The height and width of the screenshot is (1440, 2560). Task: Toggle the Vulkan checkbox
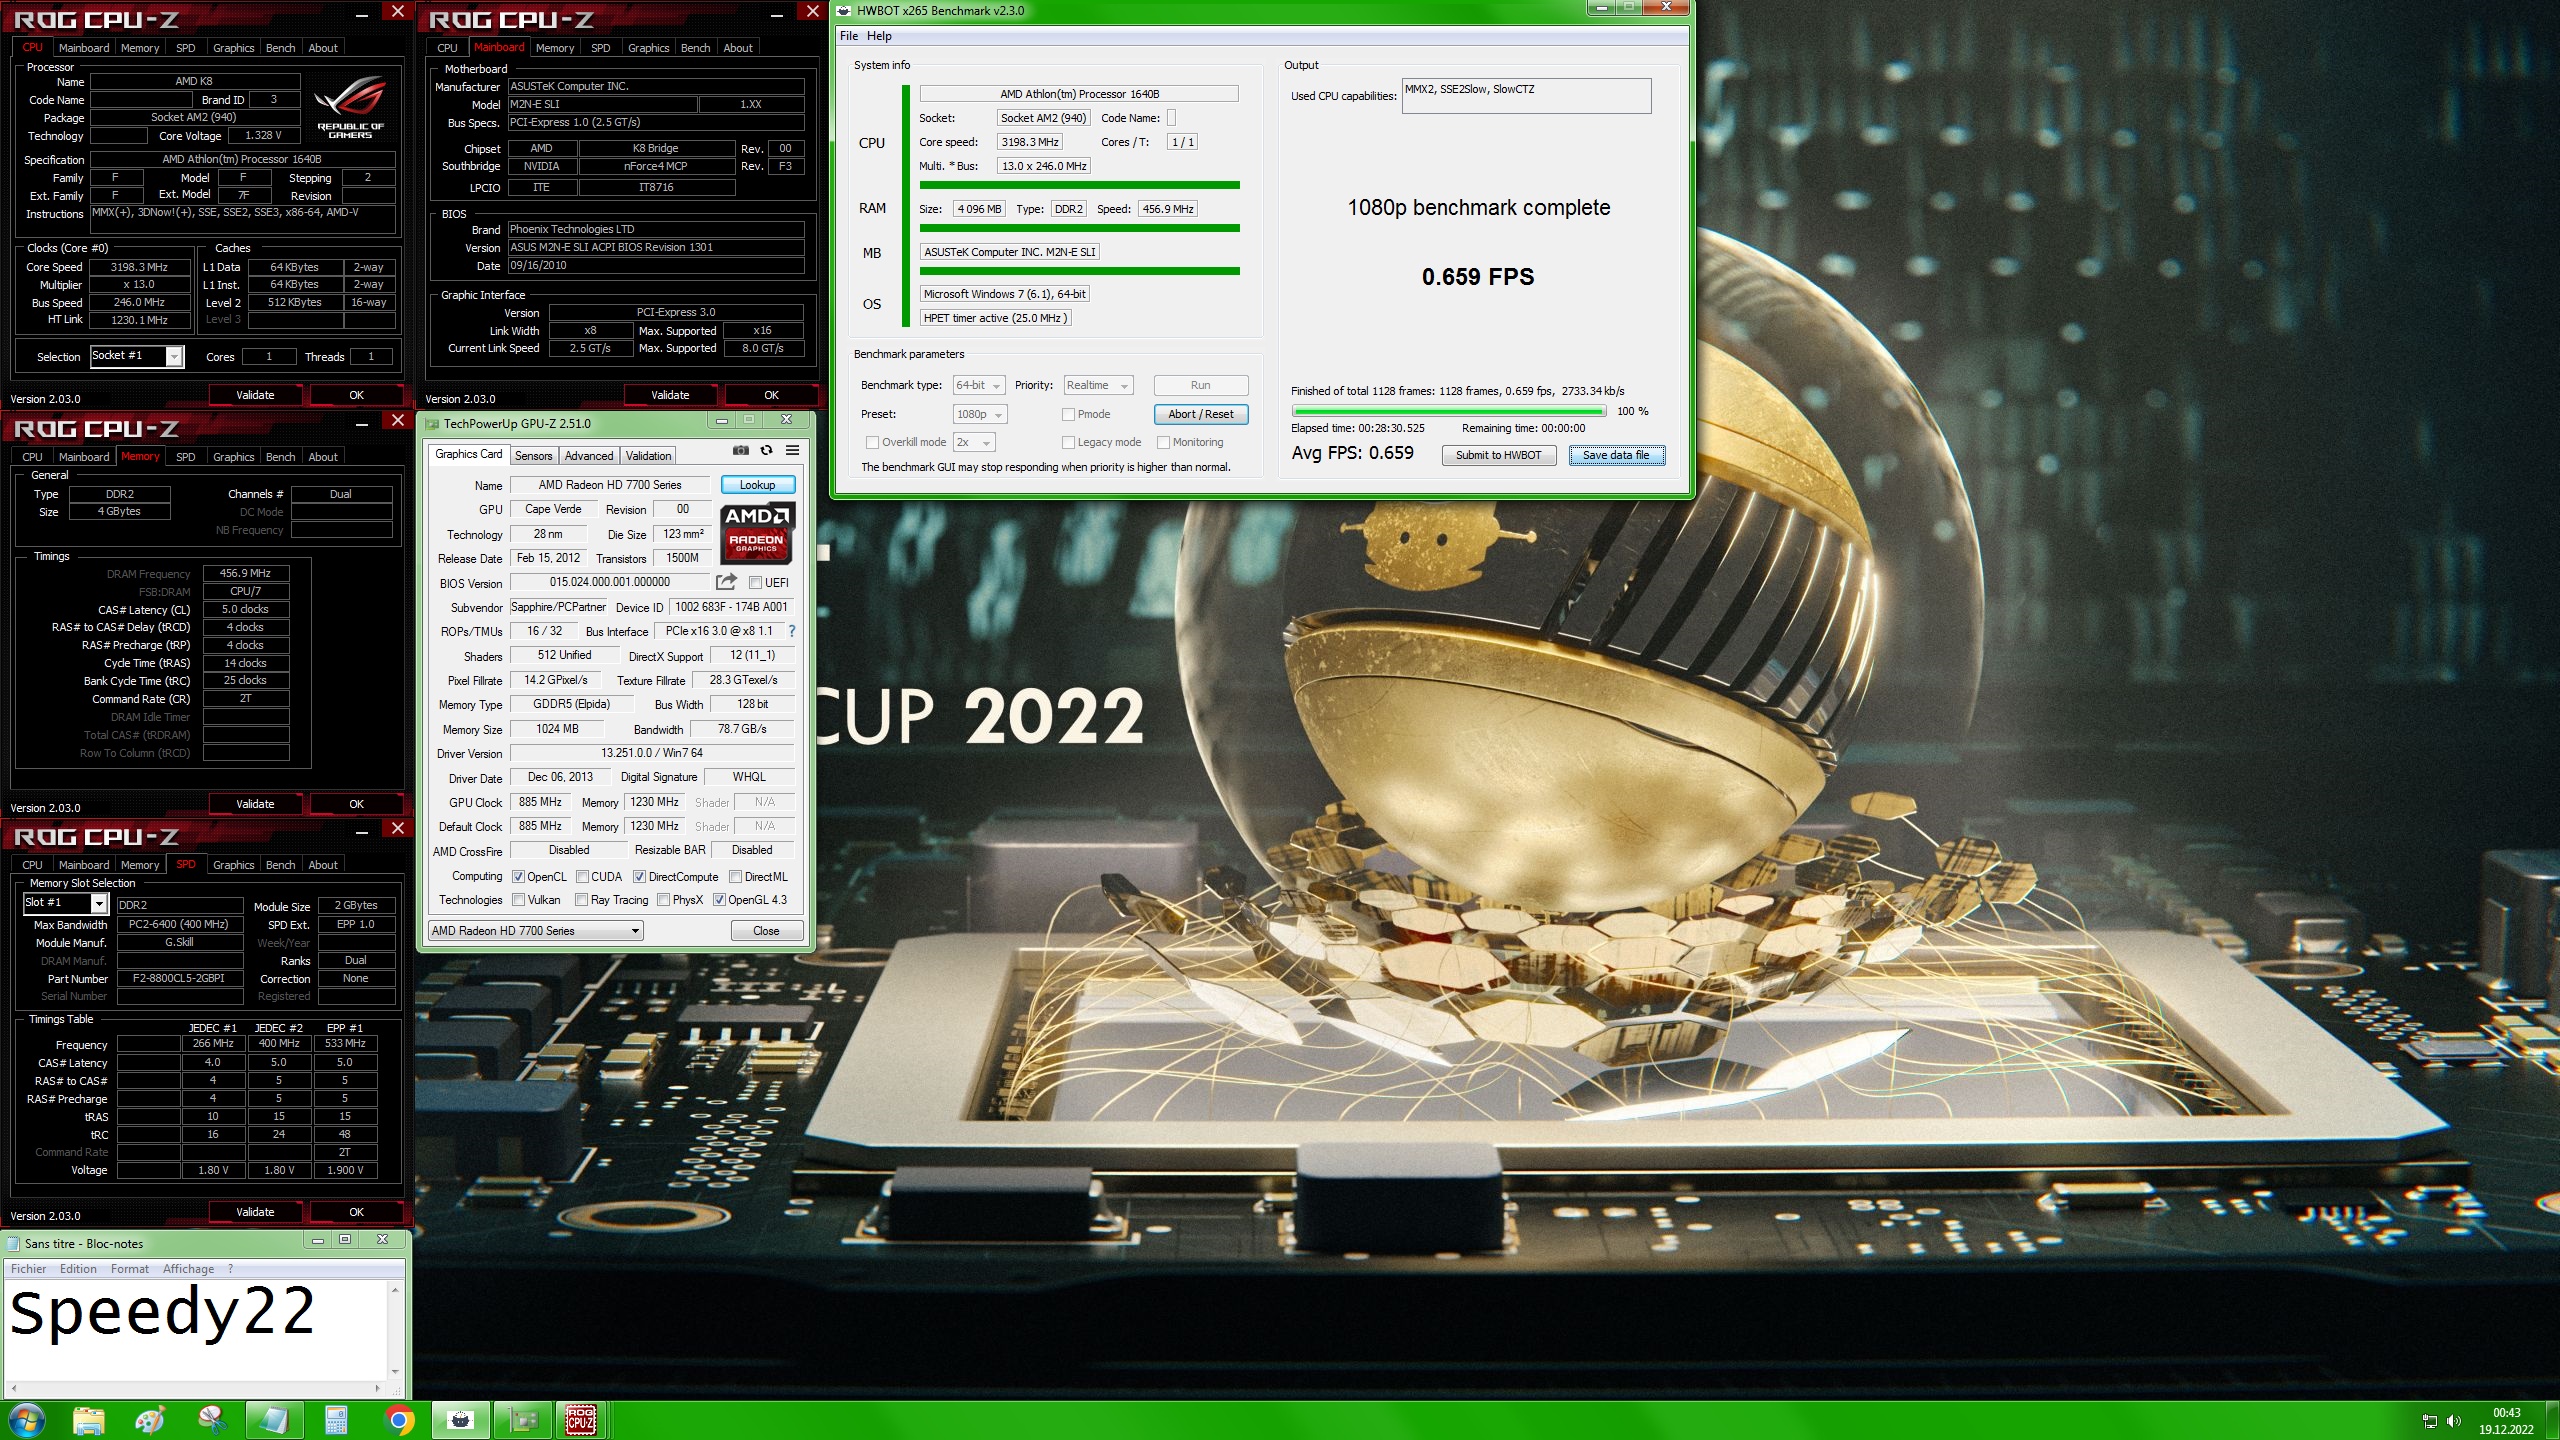click(x=518, y=900)
